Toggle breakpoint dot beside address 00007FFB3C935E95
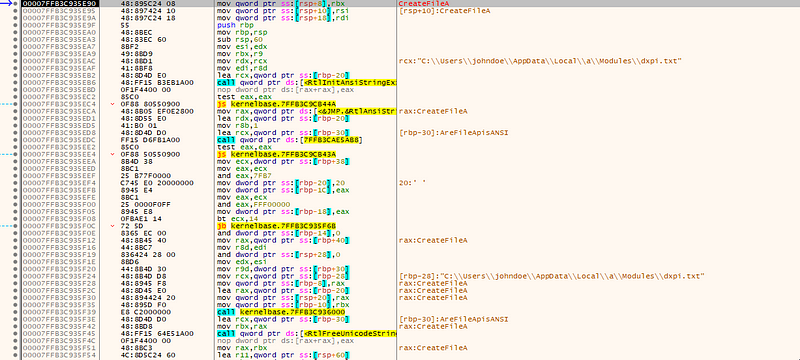The image size is (800, 360). pyautogui.click(x=15, y=11)
